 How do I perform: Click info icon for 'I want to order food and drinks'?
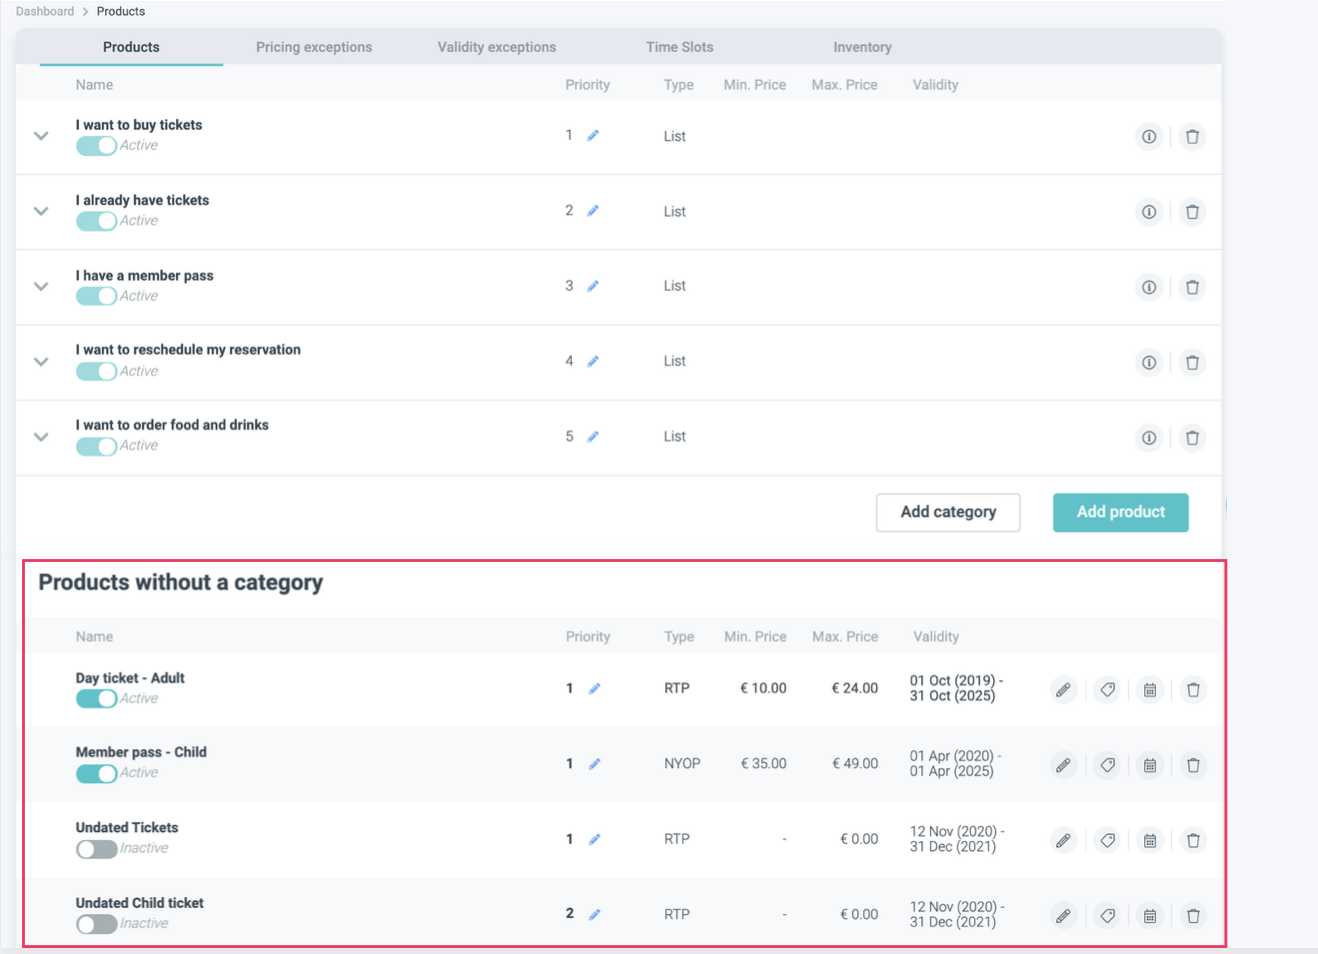[x=1149, y=438]
